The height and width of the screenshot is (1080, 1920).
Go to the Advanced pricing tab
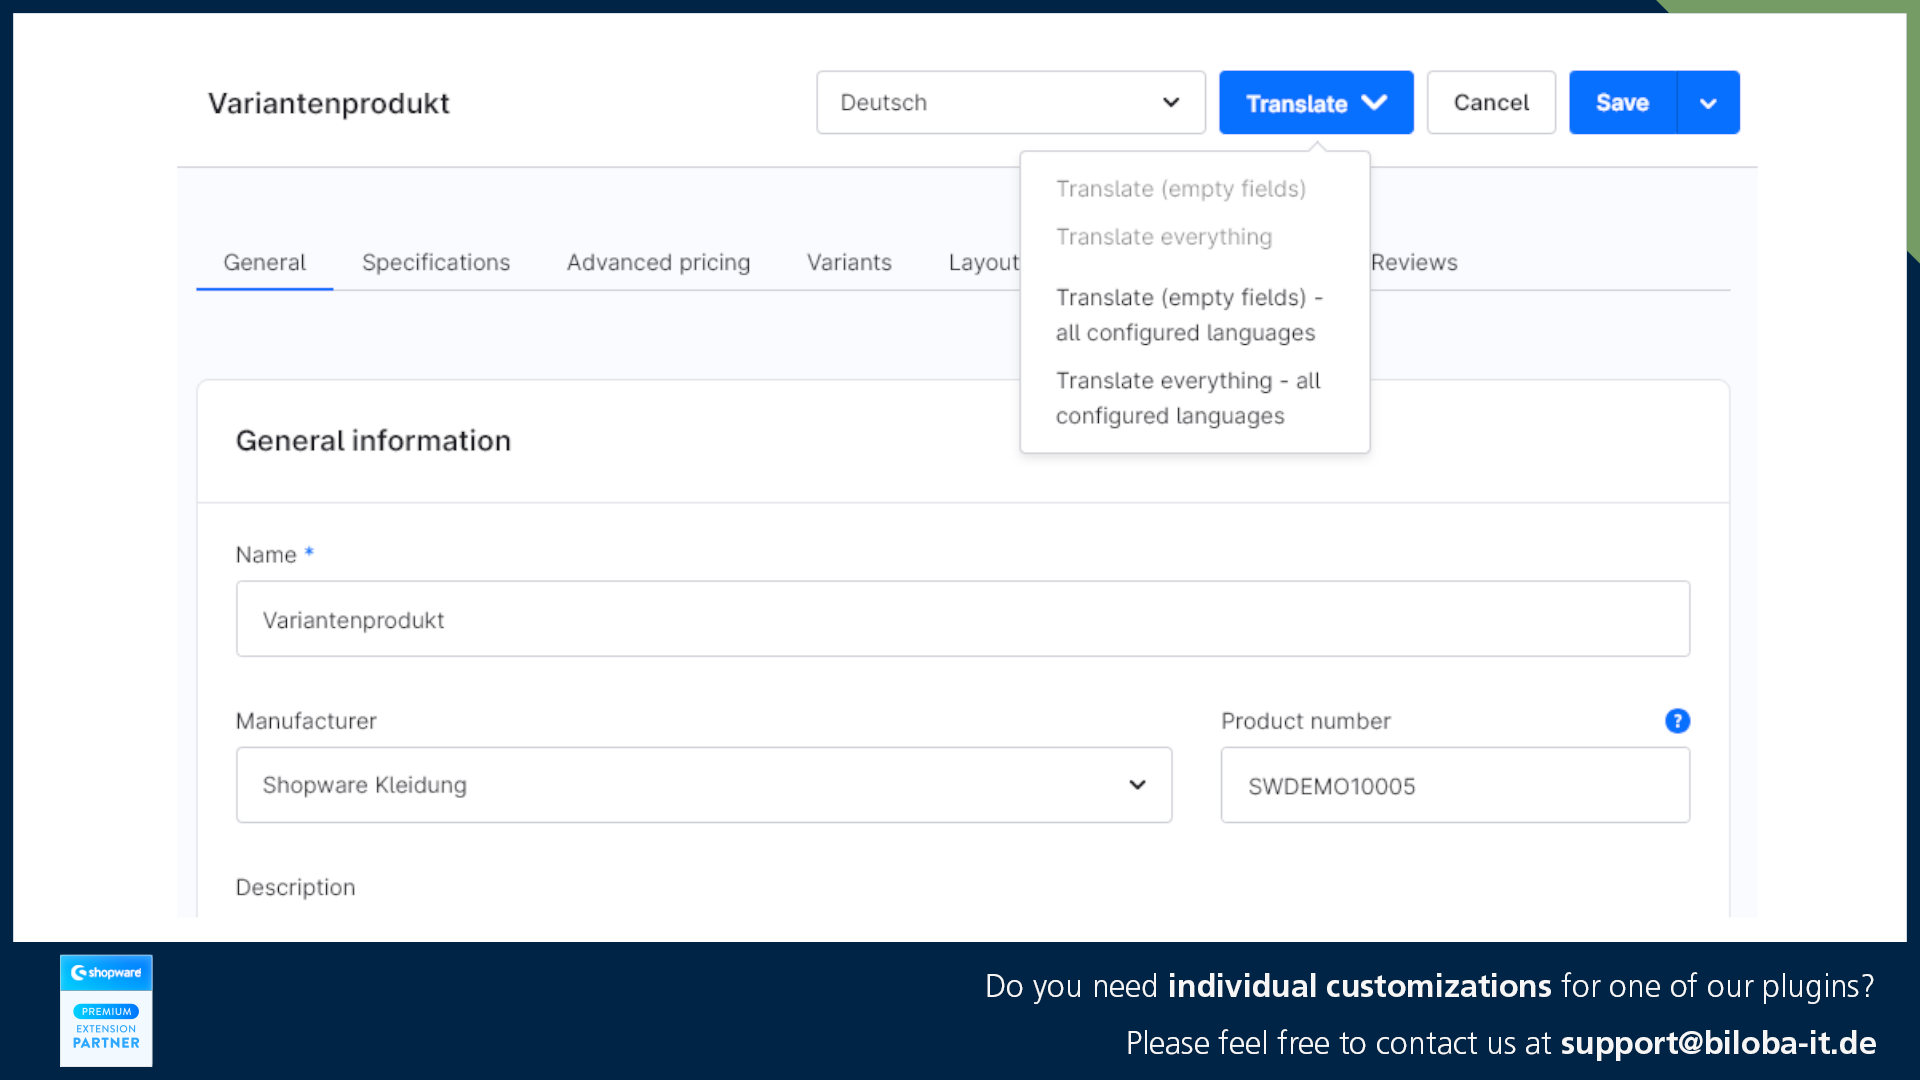(x=658, y=262)
